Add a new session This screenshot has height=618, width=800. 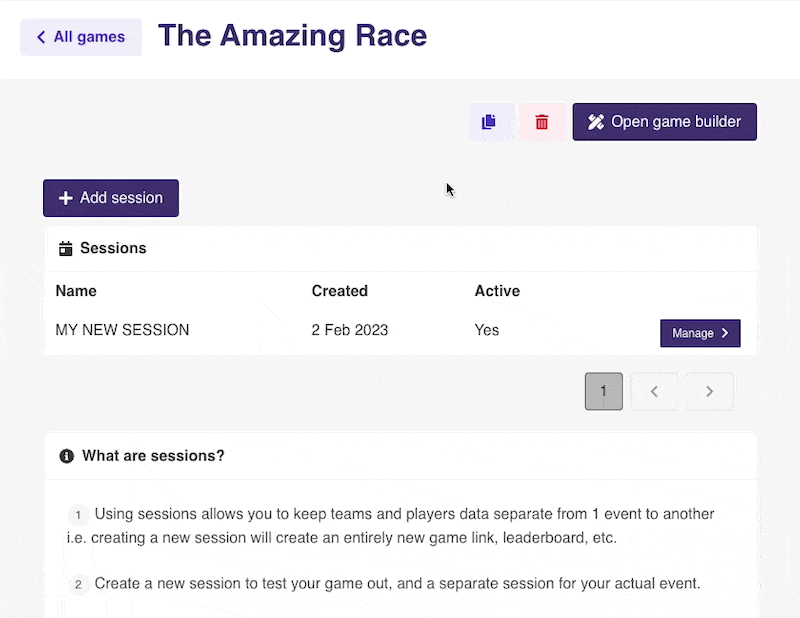coord(111,198)
